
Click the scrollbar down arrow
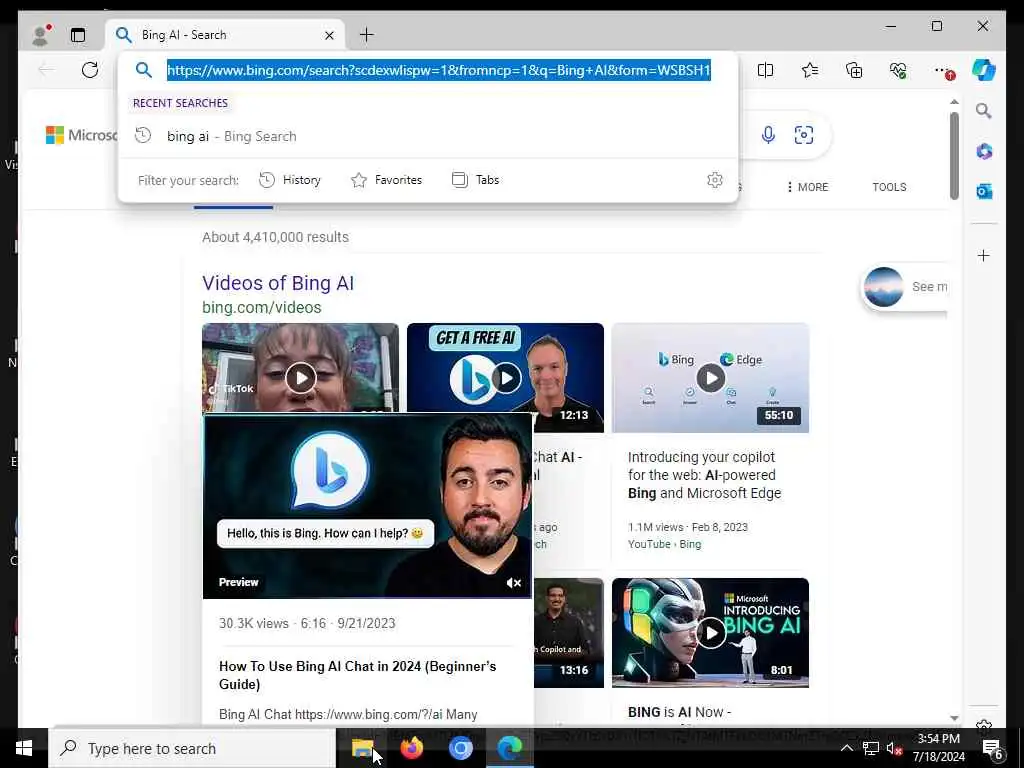click(954, 718)
